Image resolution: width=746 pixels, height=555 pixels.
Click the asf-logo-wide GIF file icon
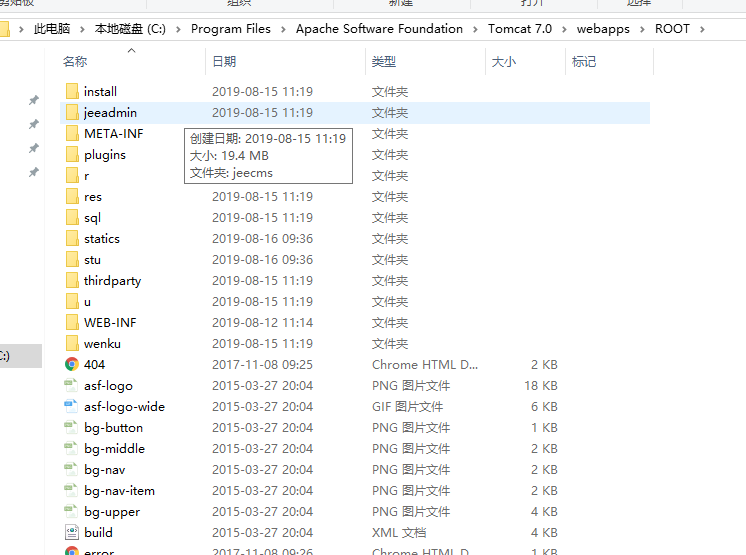click(71, 407)
